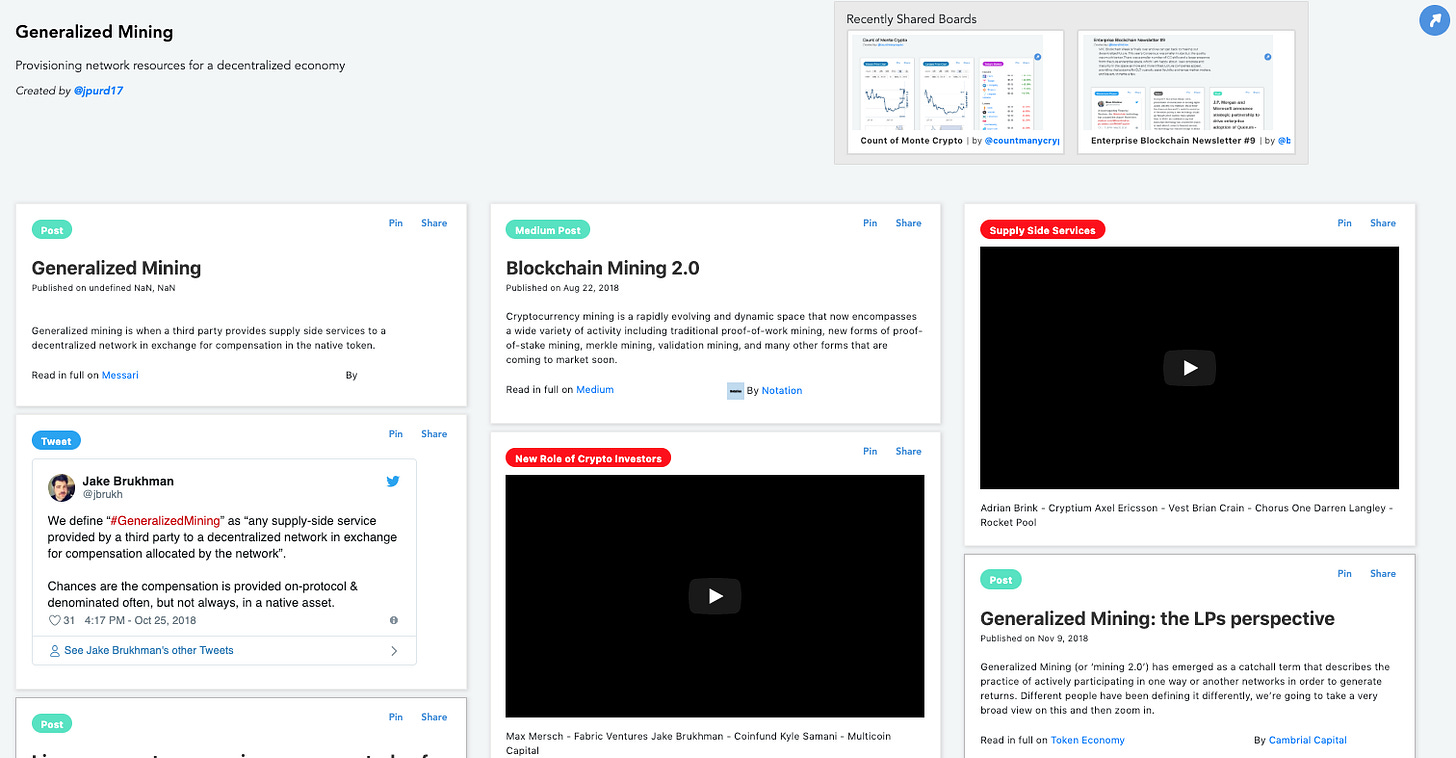Pin the partially visible bottom-left Post card
The height and width of the screenshot is (758, 1456).
pyautogui.click(x=396, y=717)
